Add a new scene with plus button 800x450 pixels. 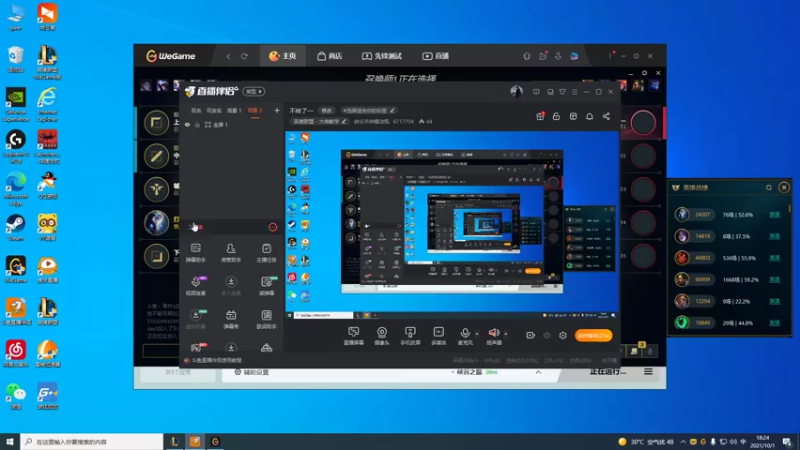[x=277, y=110]
